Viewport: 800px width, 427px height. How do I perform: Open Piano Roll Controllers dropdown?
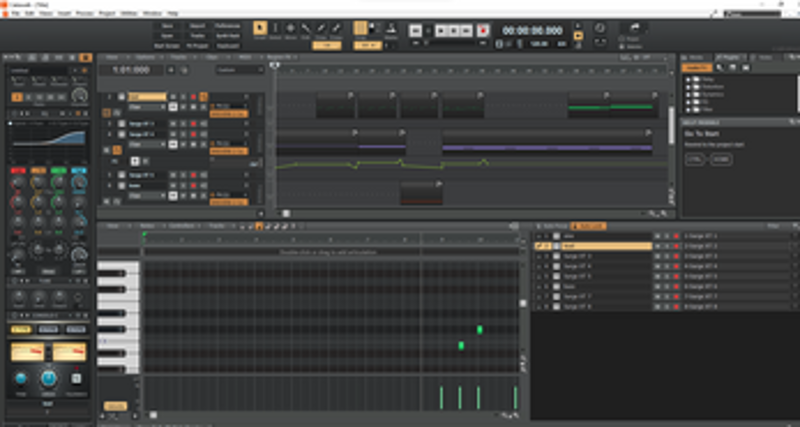184,225
